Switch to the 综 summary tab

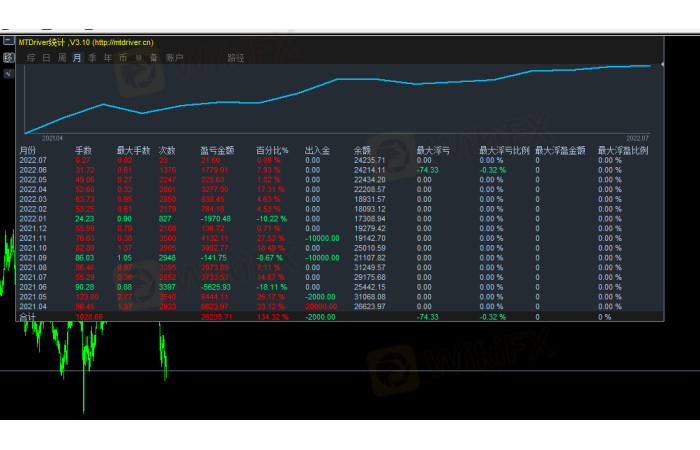31,58
